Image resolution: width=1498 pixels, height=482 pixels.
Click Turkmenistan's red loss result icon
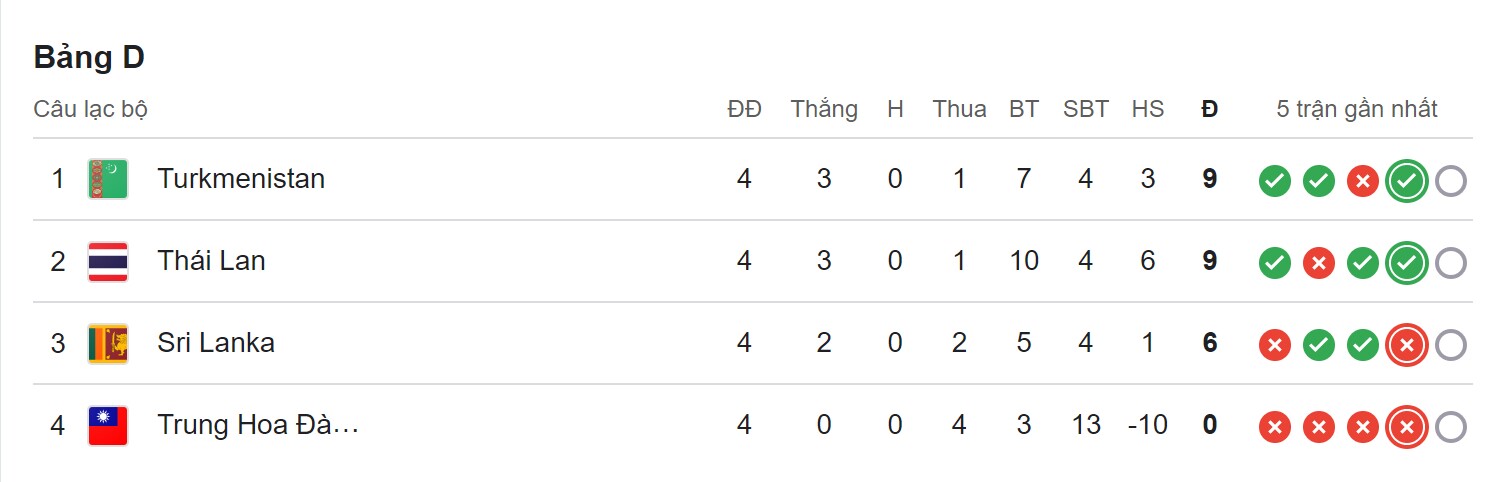1363,181
